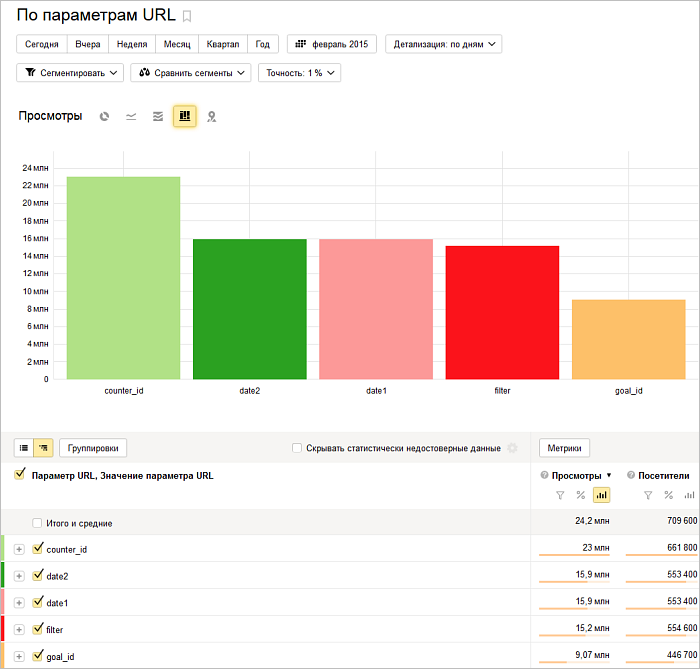Click the red filter bar

point(502,312)
